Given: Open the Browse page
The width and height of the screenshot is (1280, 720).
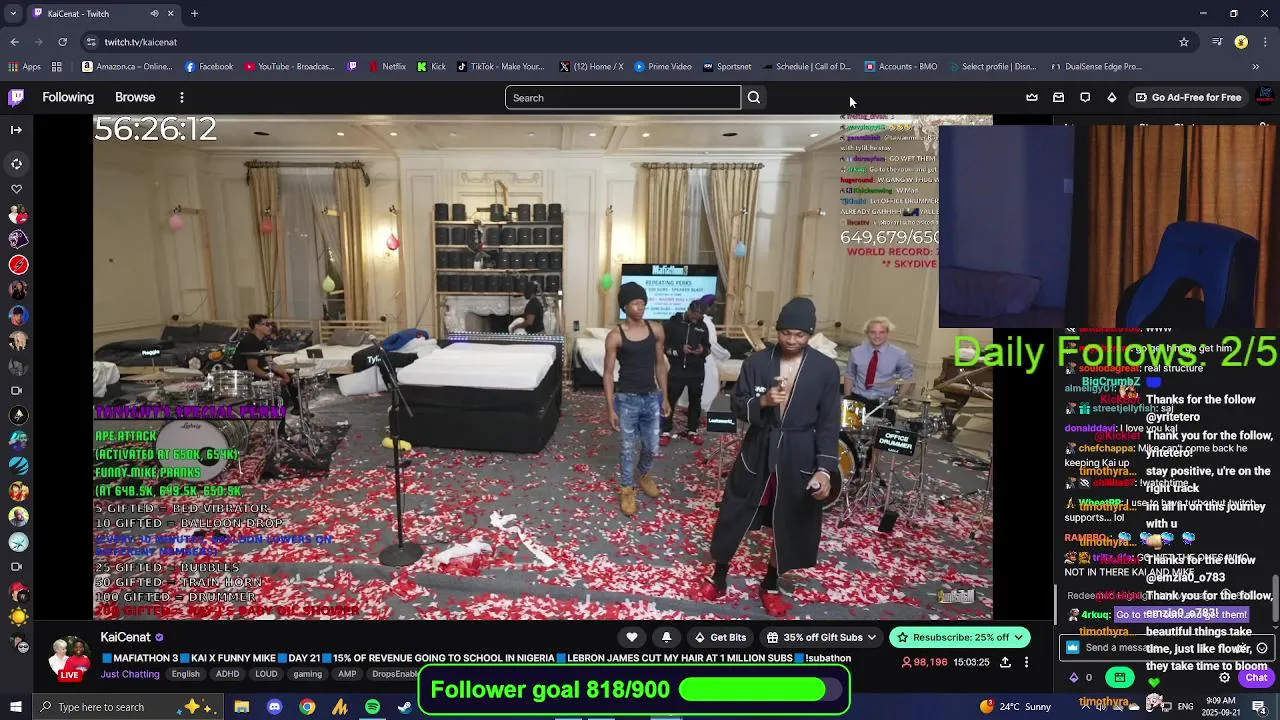Looking at the screenshot, I should pyautogui.click(x=135, y=97).
